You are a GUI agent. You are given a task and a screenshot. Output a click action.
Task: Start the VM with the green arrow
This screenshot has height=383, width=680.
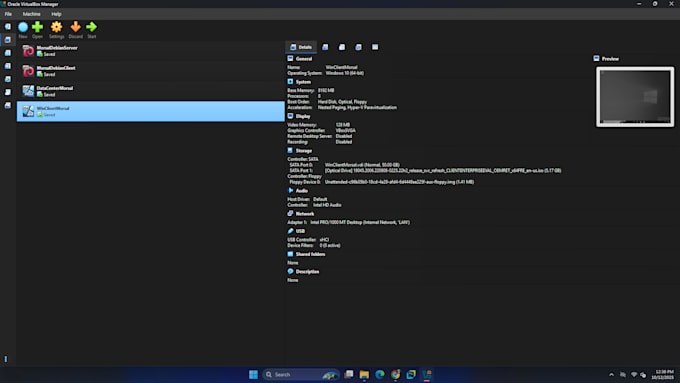[x=92, y=27]
